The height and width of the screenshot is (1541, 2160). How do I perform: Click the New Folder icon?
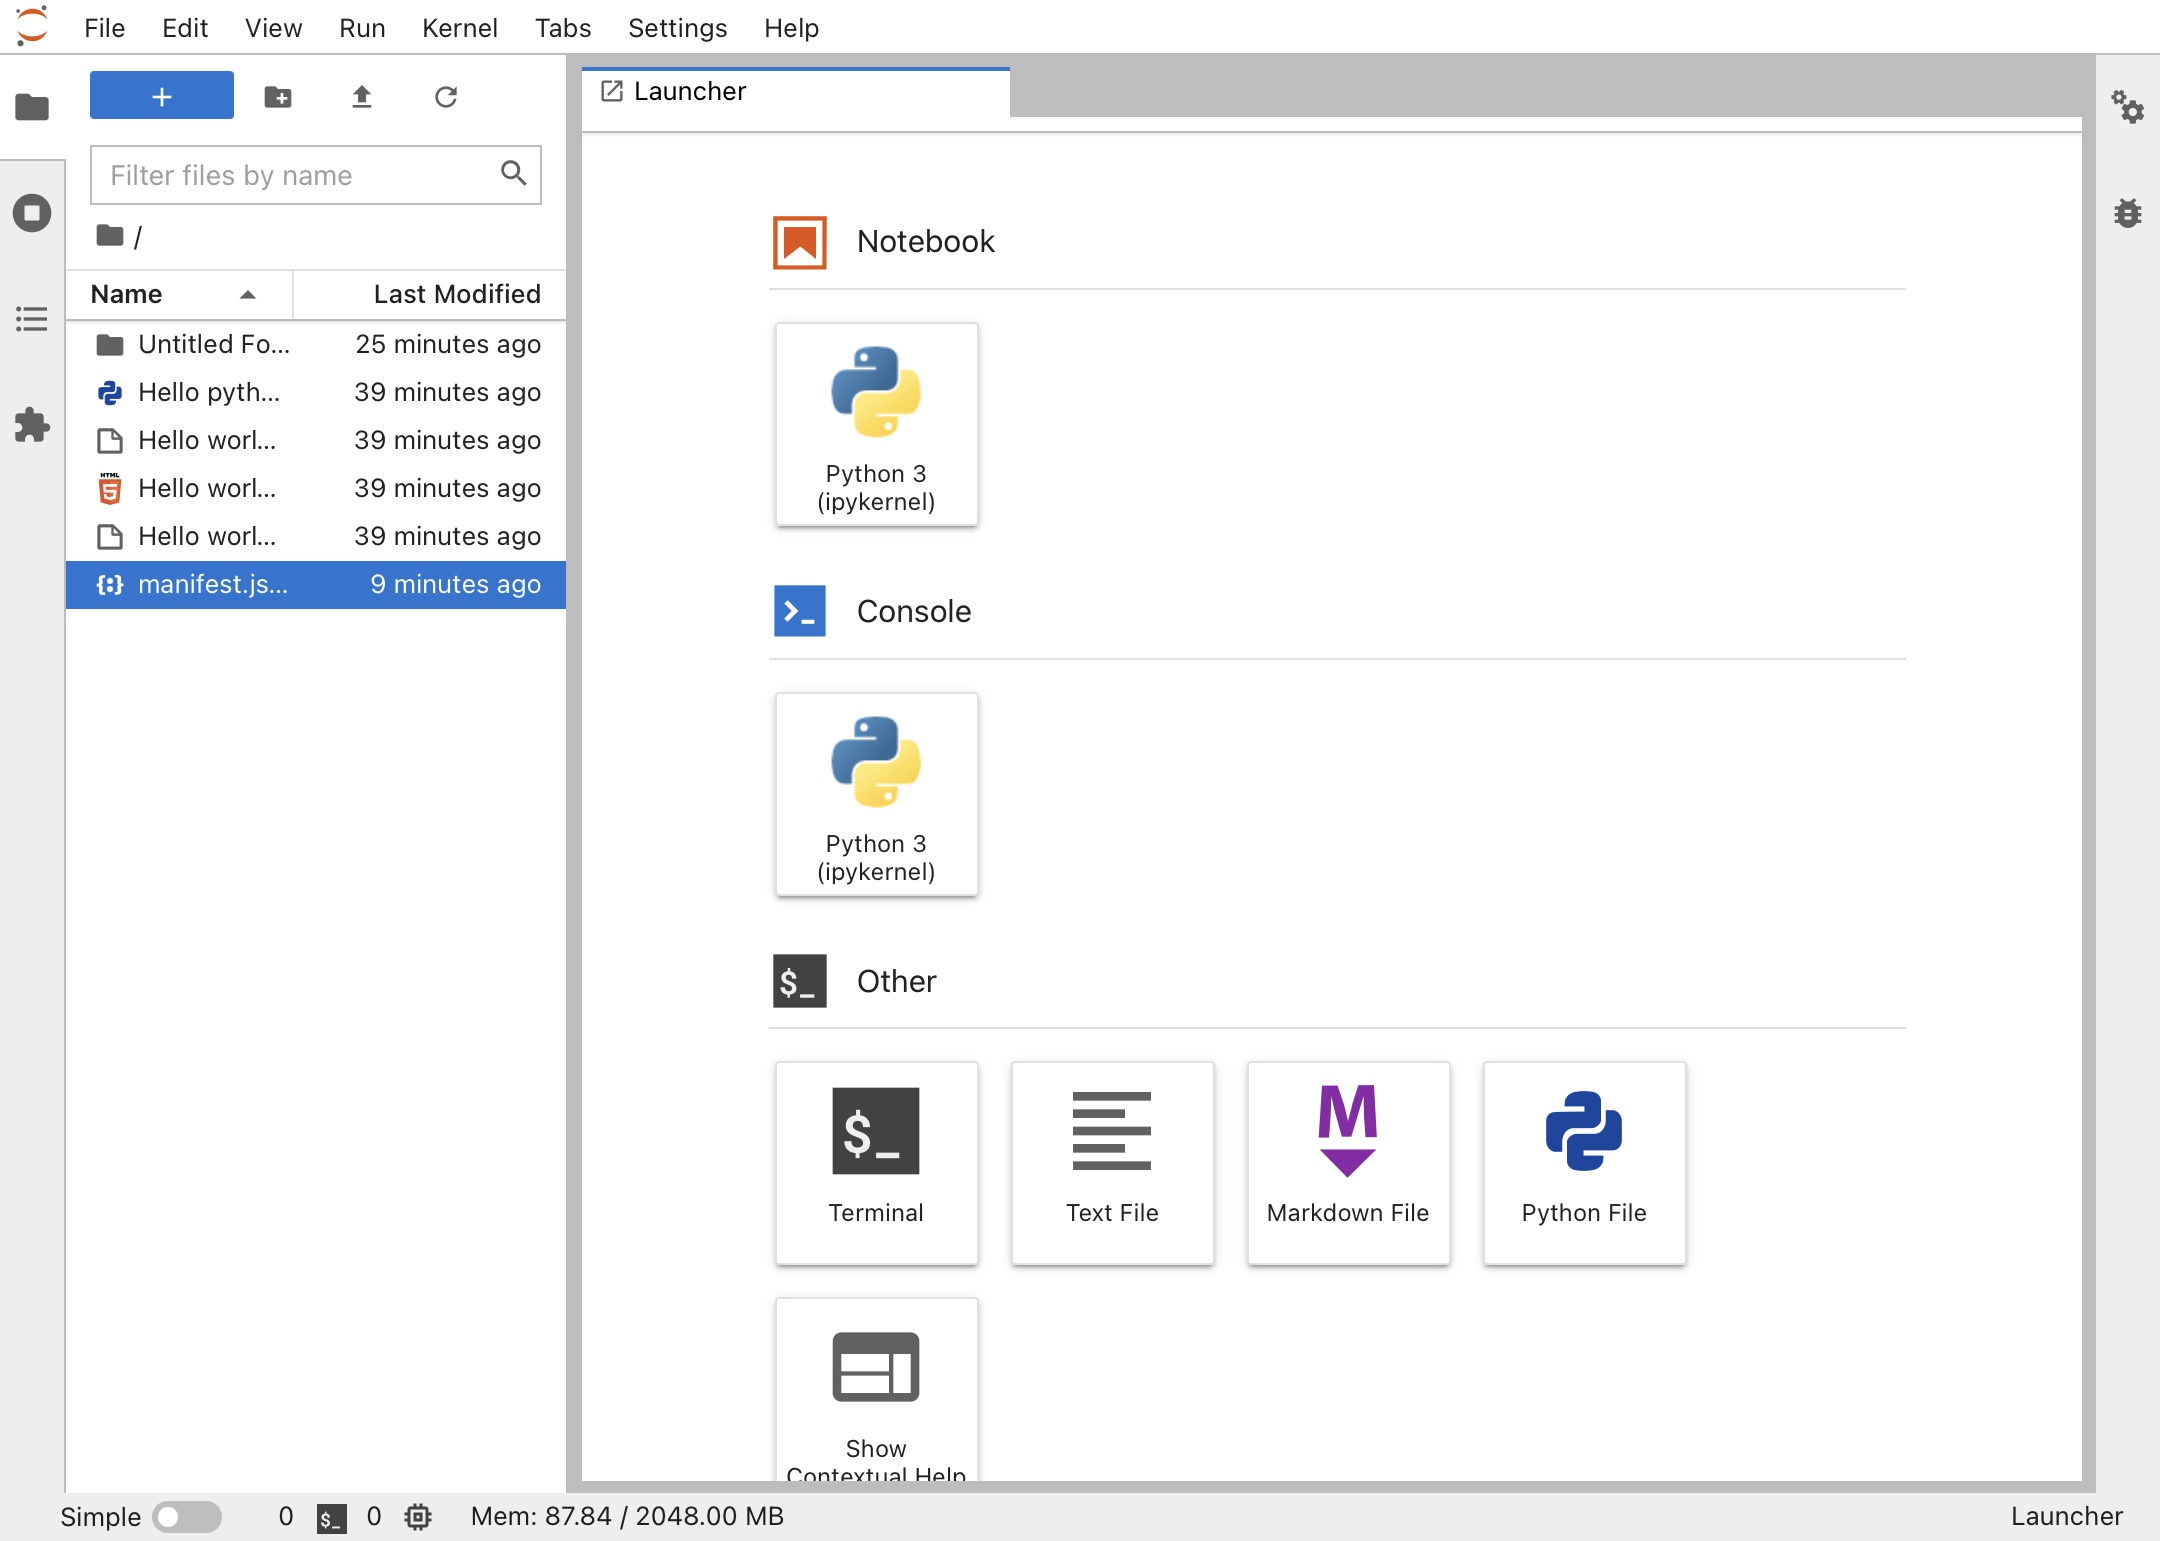pyautogui.click(x=278, y=97)
